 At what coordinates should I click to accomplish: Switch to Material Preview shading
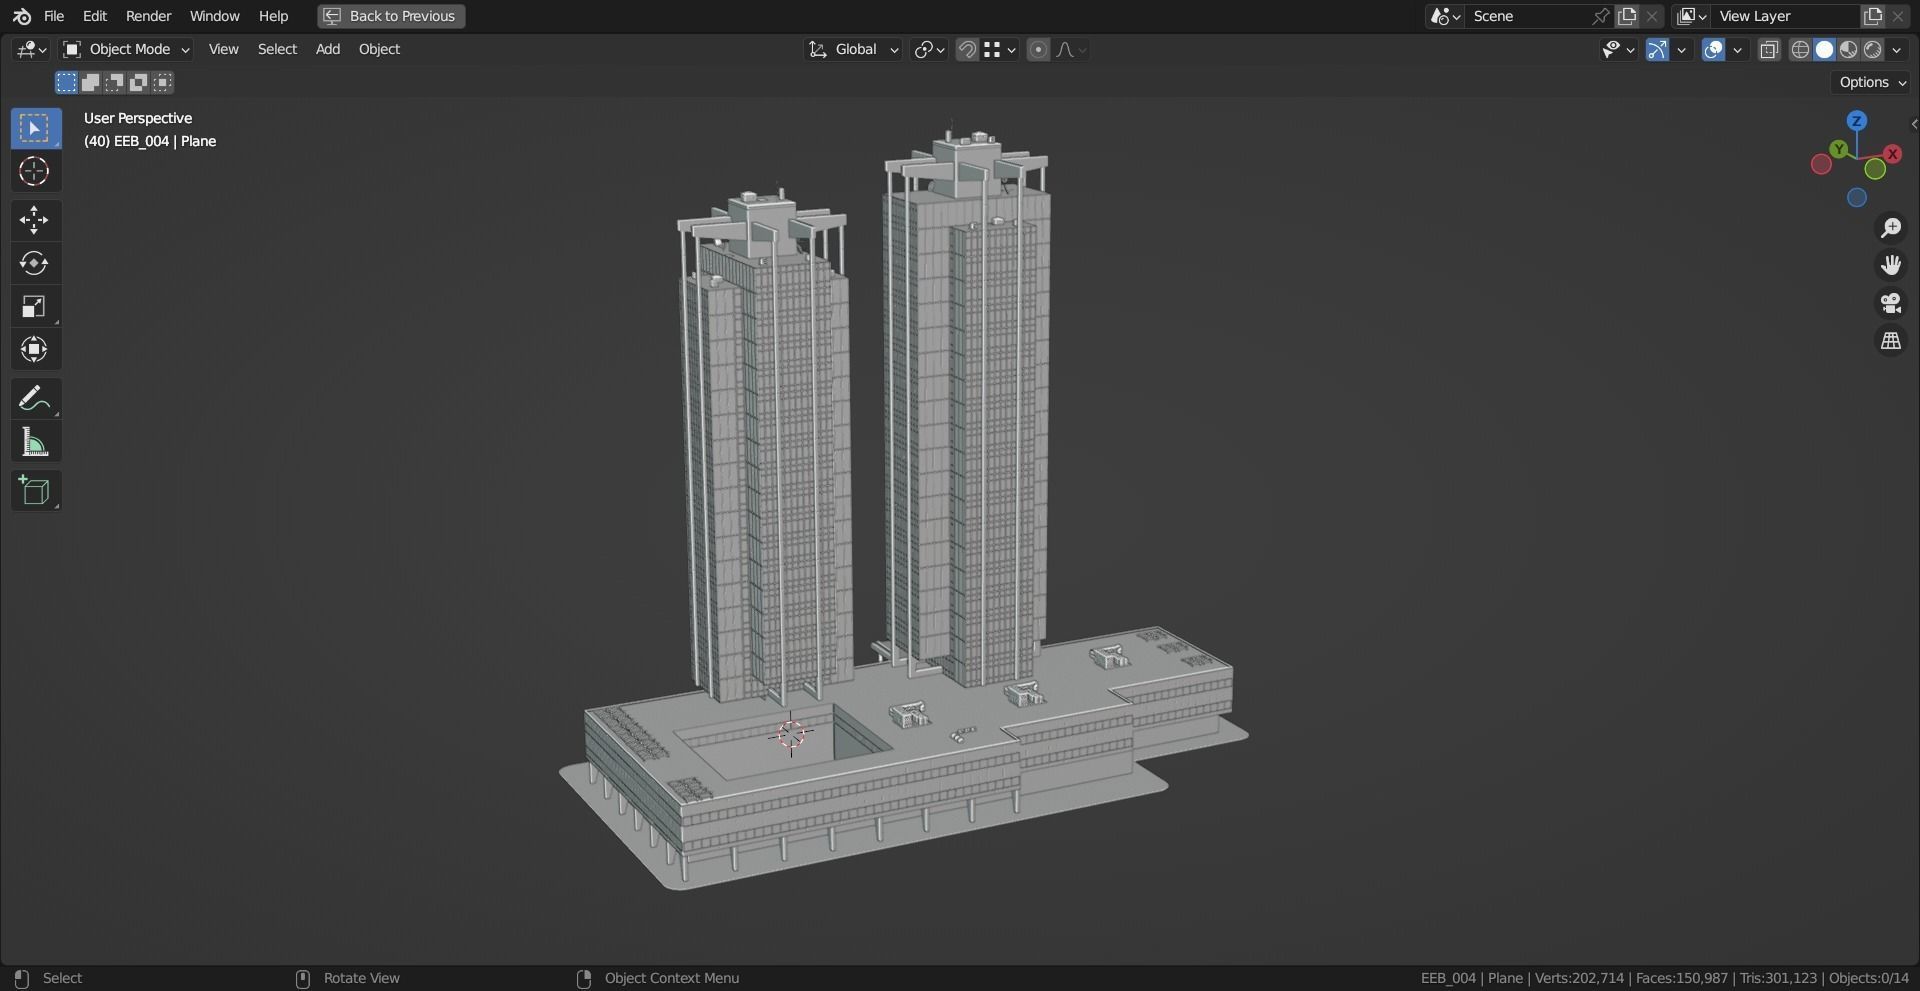click(x=1848, y=49)
